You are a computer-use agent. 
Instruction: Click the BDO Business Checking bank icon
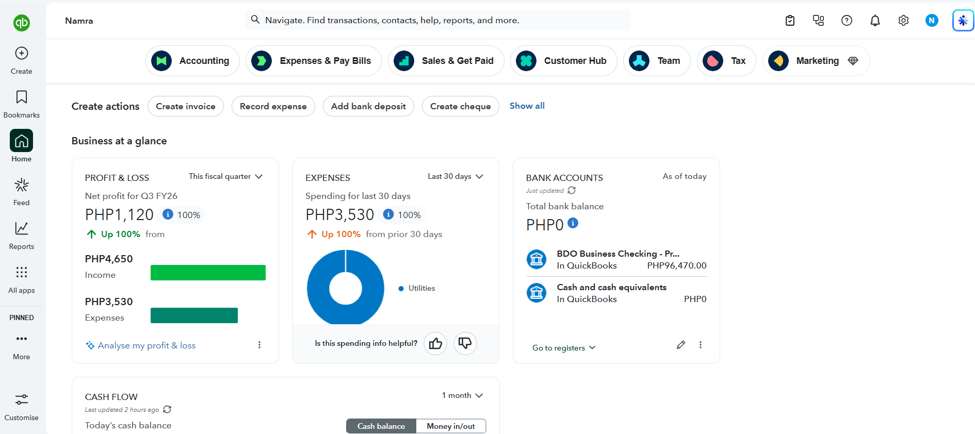point(536,259)
